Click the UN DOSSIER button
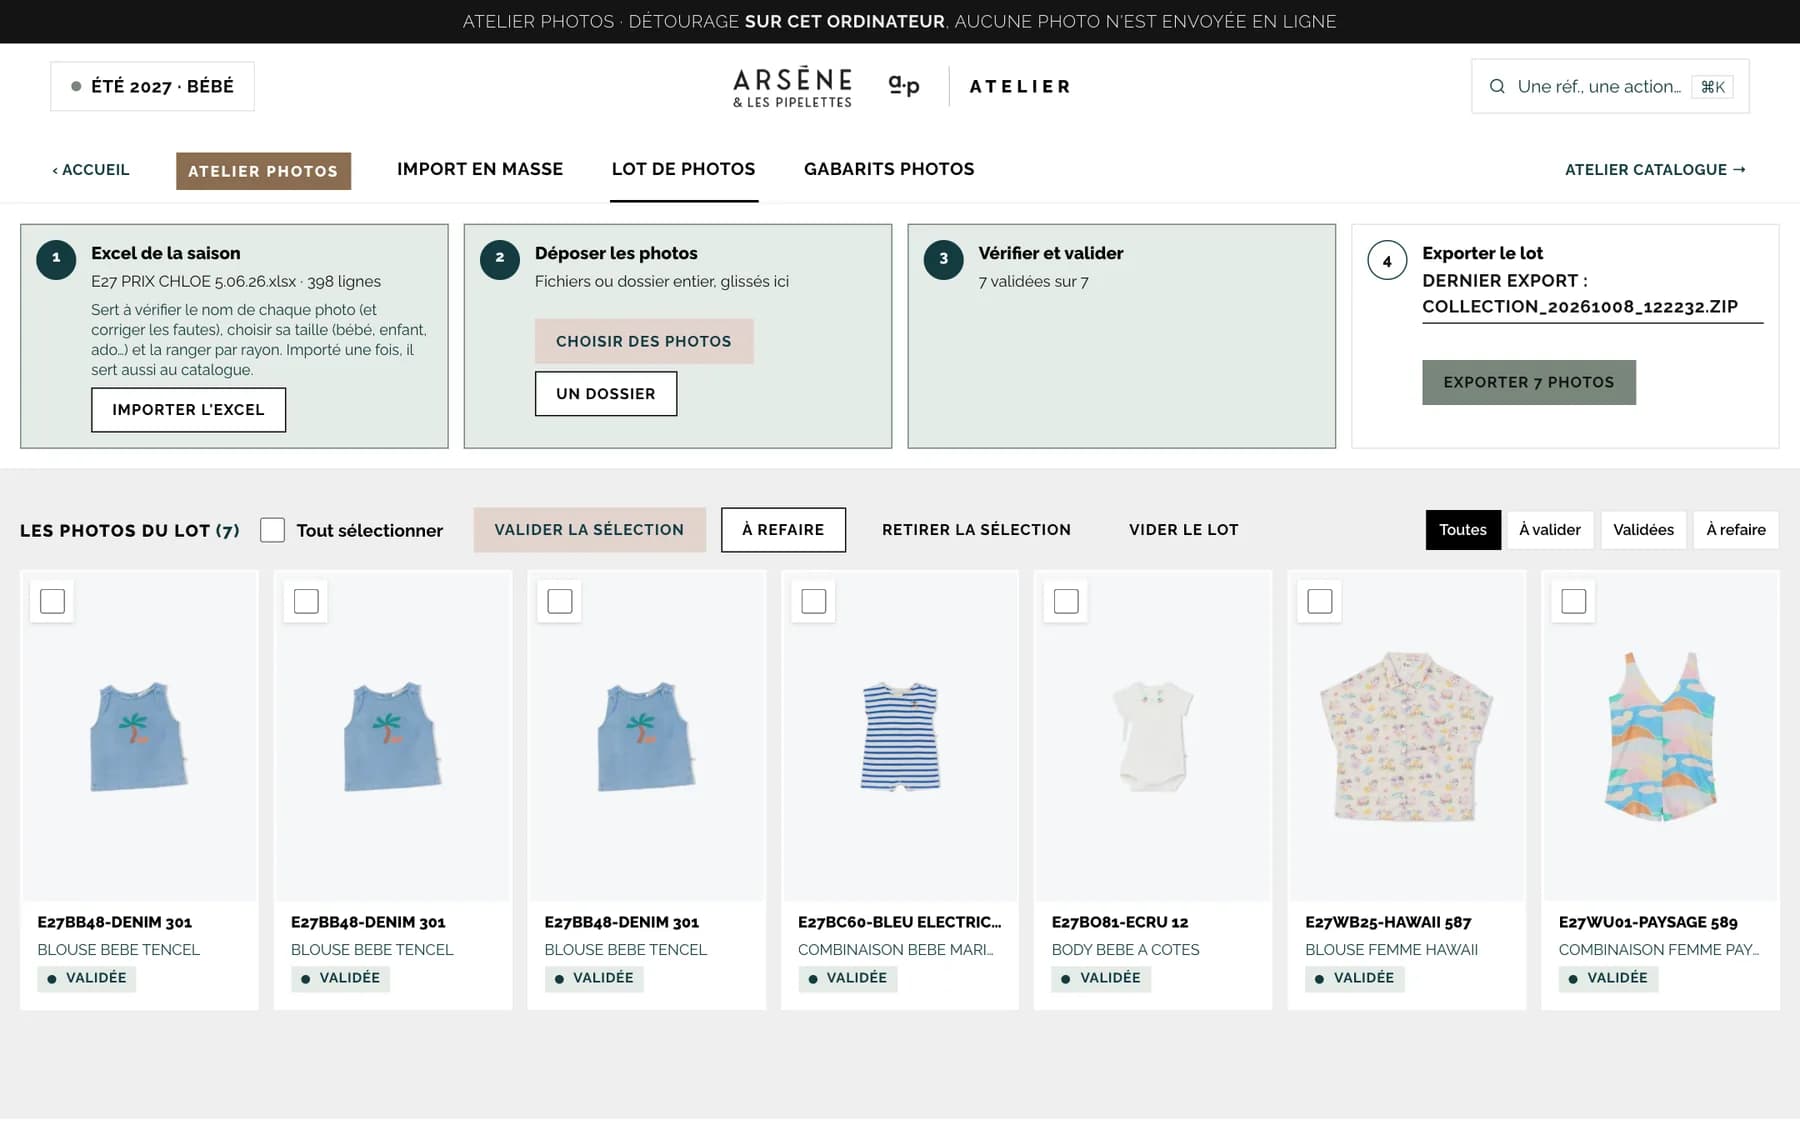1800x1125 pixels. [606, 394]
